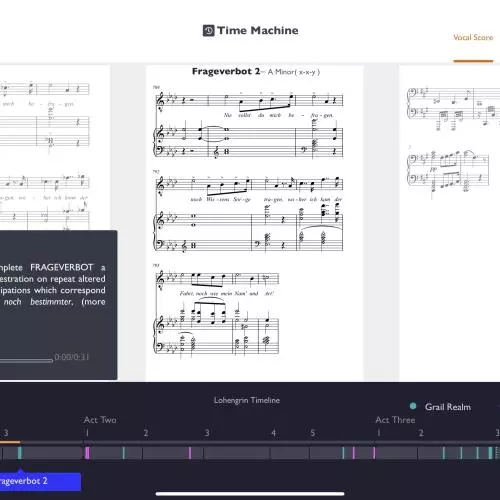Click the blue Frageverbot 2 timeline tag
The image size is (500, 500).
coord(40,481)
